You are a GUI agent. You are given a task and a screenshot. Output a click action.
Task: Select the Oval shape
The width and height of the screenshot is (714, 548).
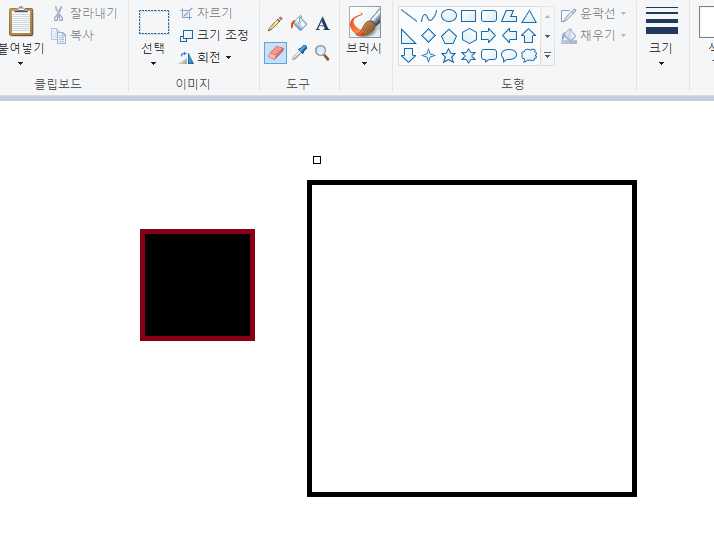(449, 16)
